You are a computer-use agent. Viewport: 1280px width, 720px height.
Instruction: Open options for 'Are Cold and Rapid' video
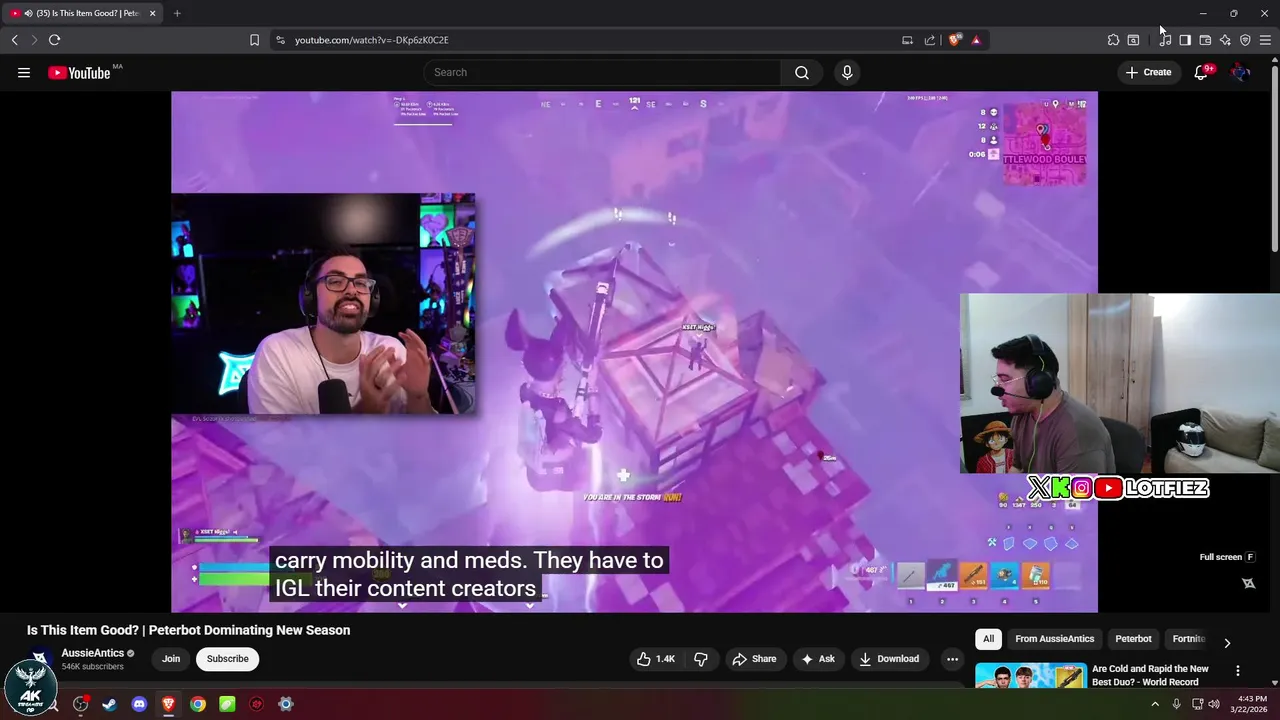tap(1238, 671)
